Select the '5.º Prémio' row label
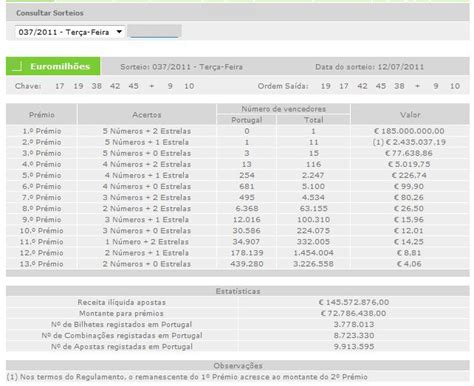This screenshot has height=386, width=474. click(x=42, y=175)
